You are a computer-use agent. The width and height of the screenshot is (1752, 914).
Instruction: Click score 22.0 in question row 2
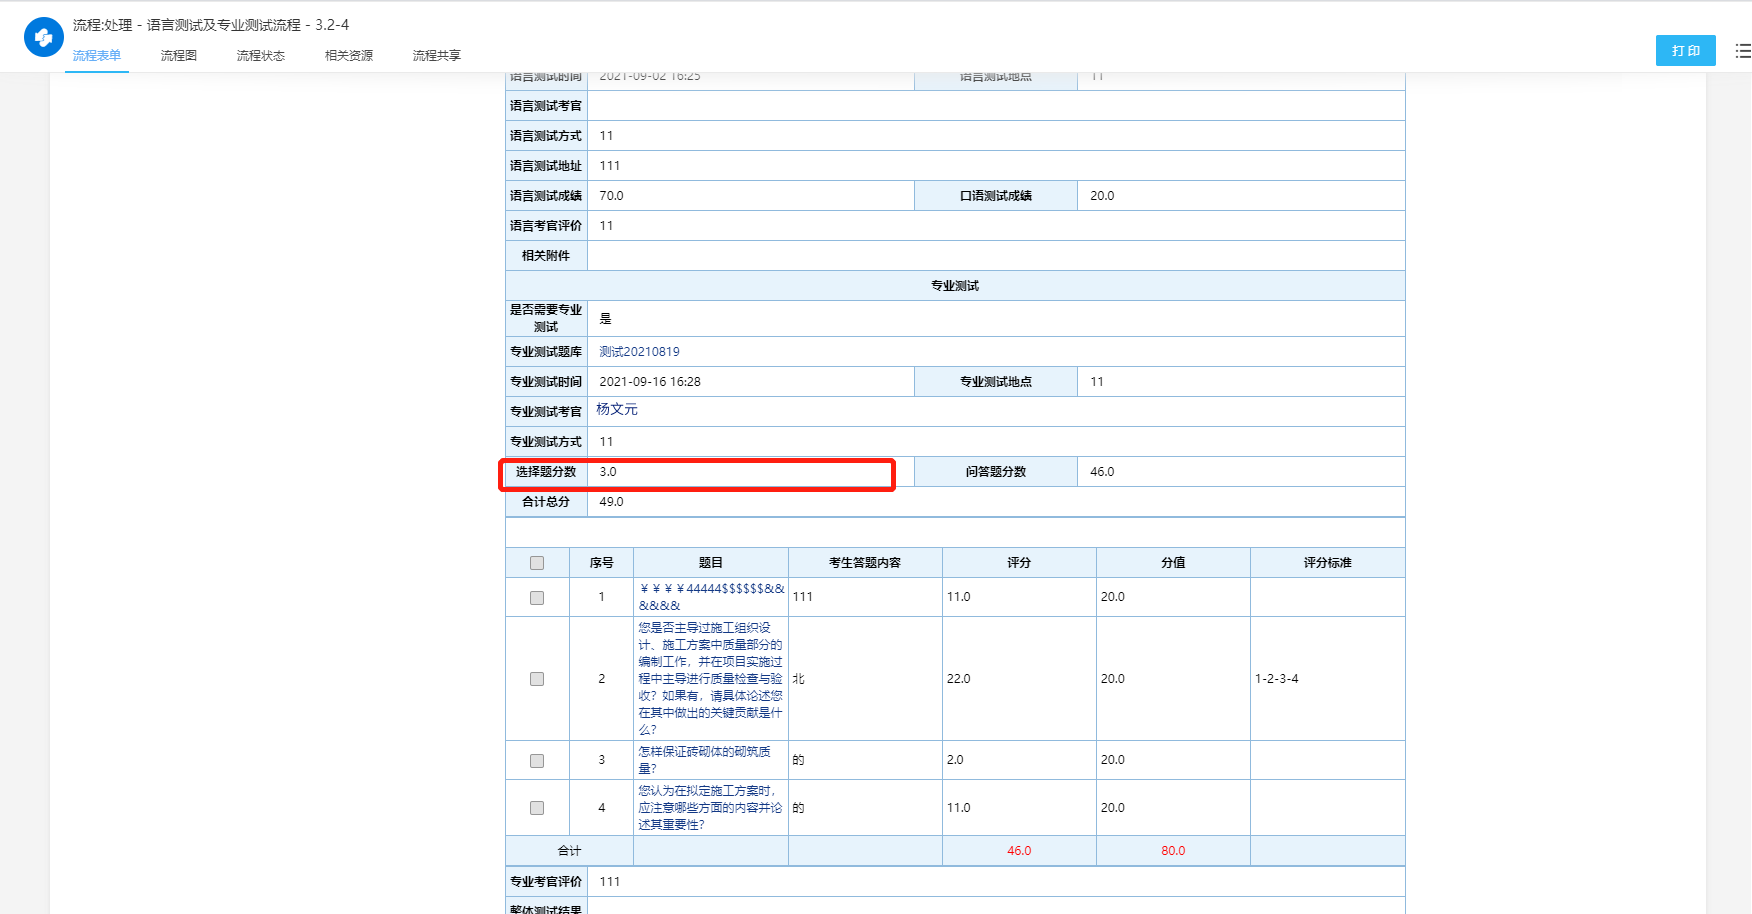[x=959, y=679]
